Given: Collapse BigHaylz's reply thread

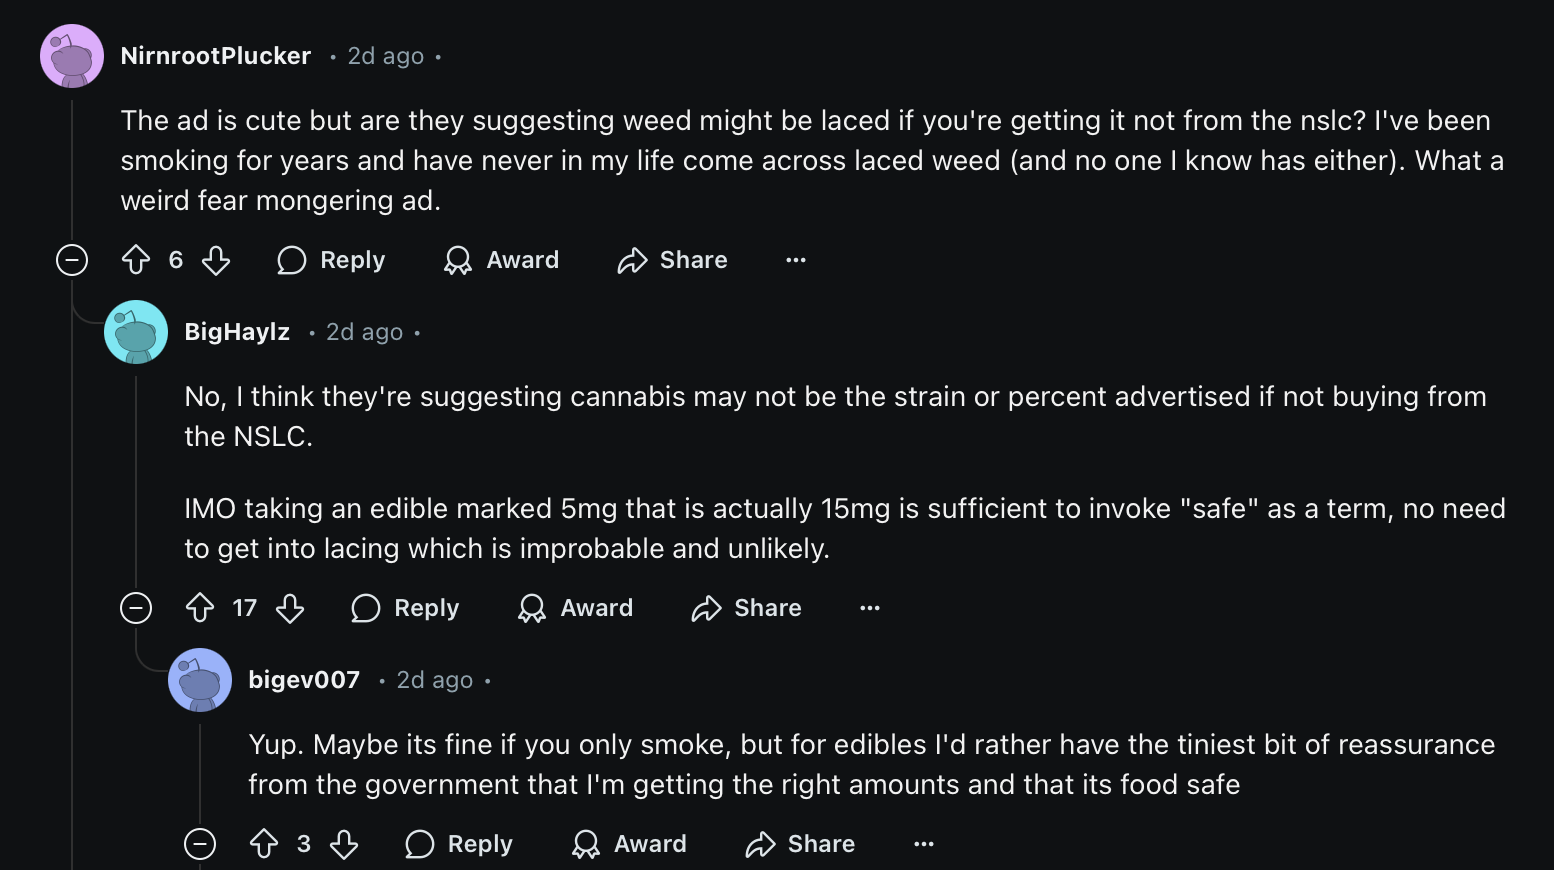Looking at the screenshot, I should 136,608.
